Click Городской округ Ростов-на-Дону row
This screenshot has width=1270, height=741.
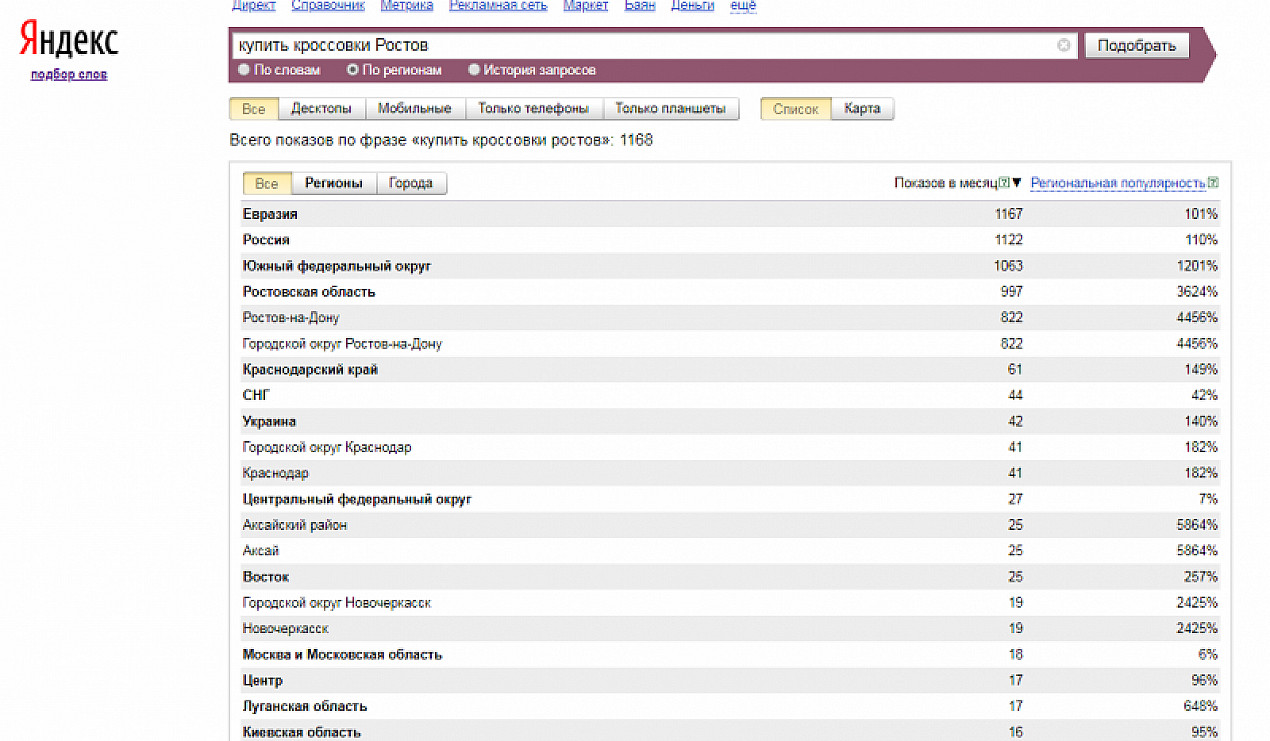(x=730, y=344)
